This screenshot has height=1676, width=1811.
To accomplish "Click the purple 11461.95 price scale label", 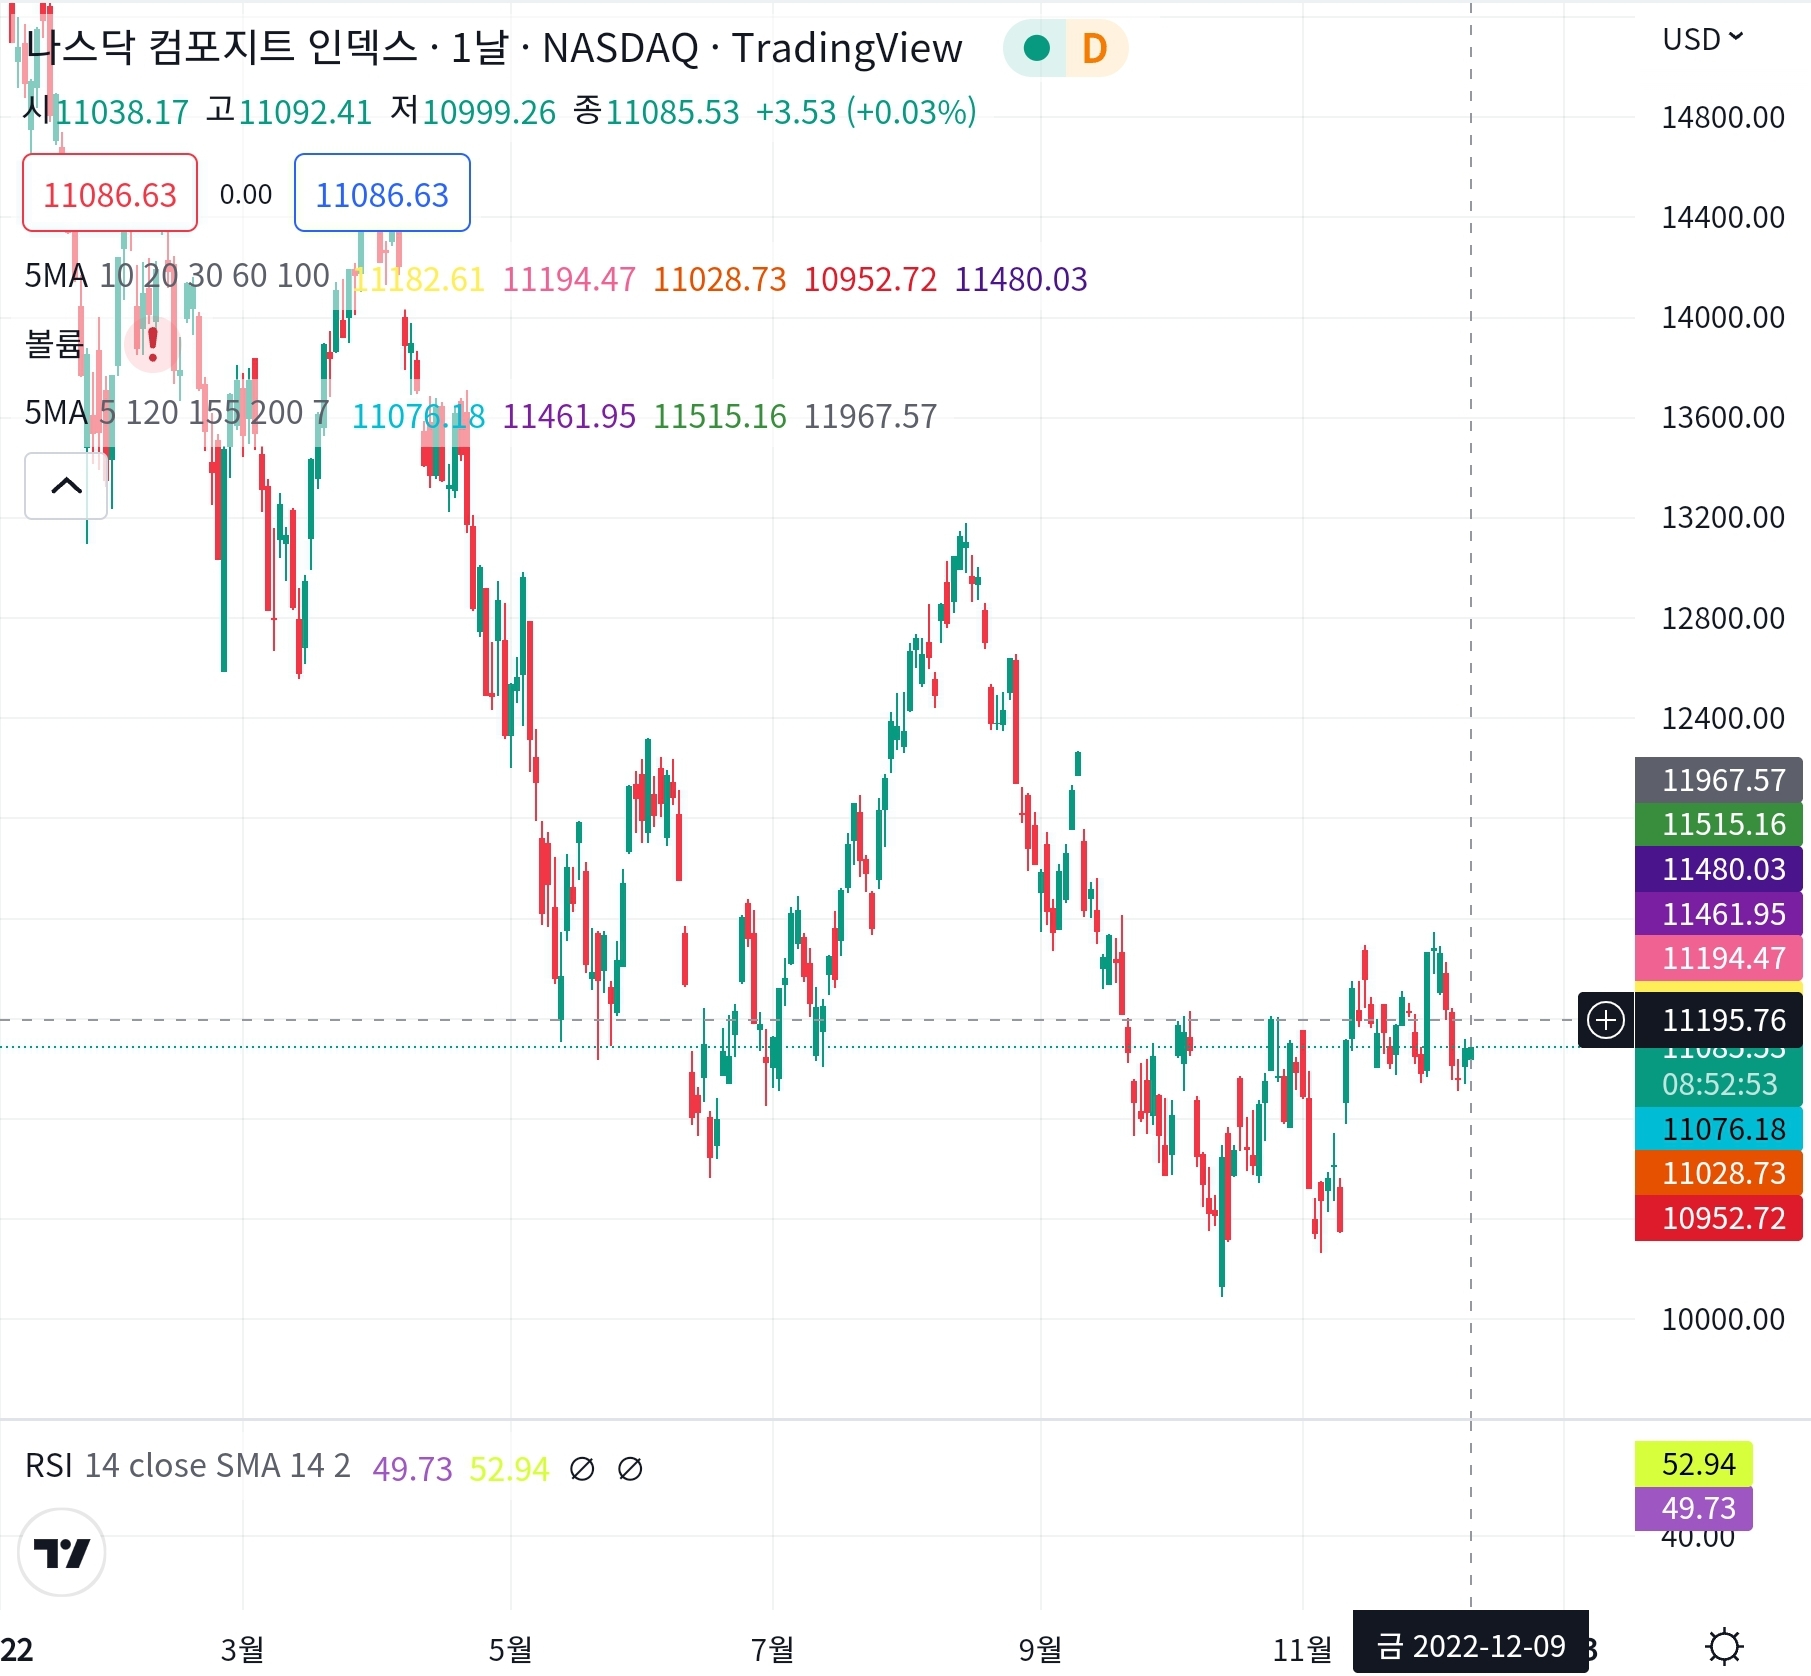I will 1719,914.
